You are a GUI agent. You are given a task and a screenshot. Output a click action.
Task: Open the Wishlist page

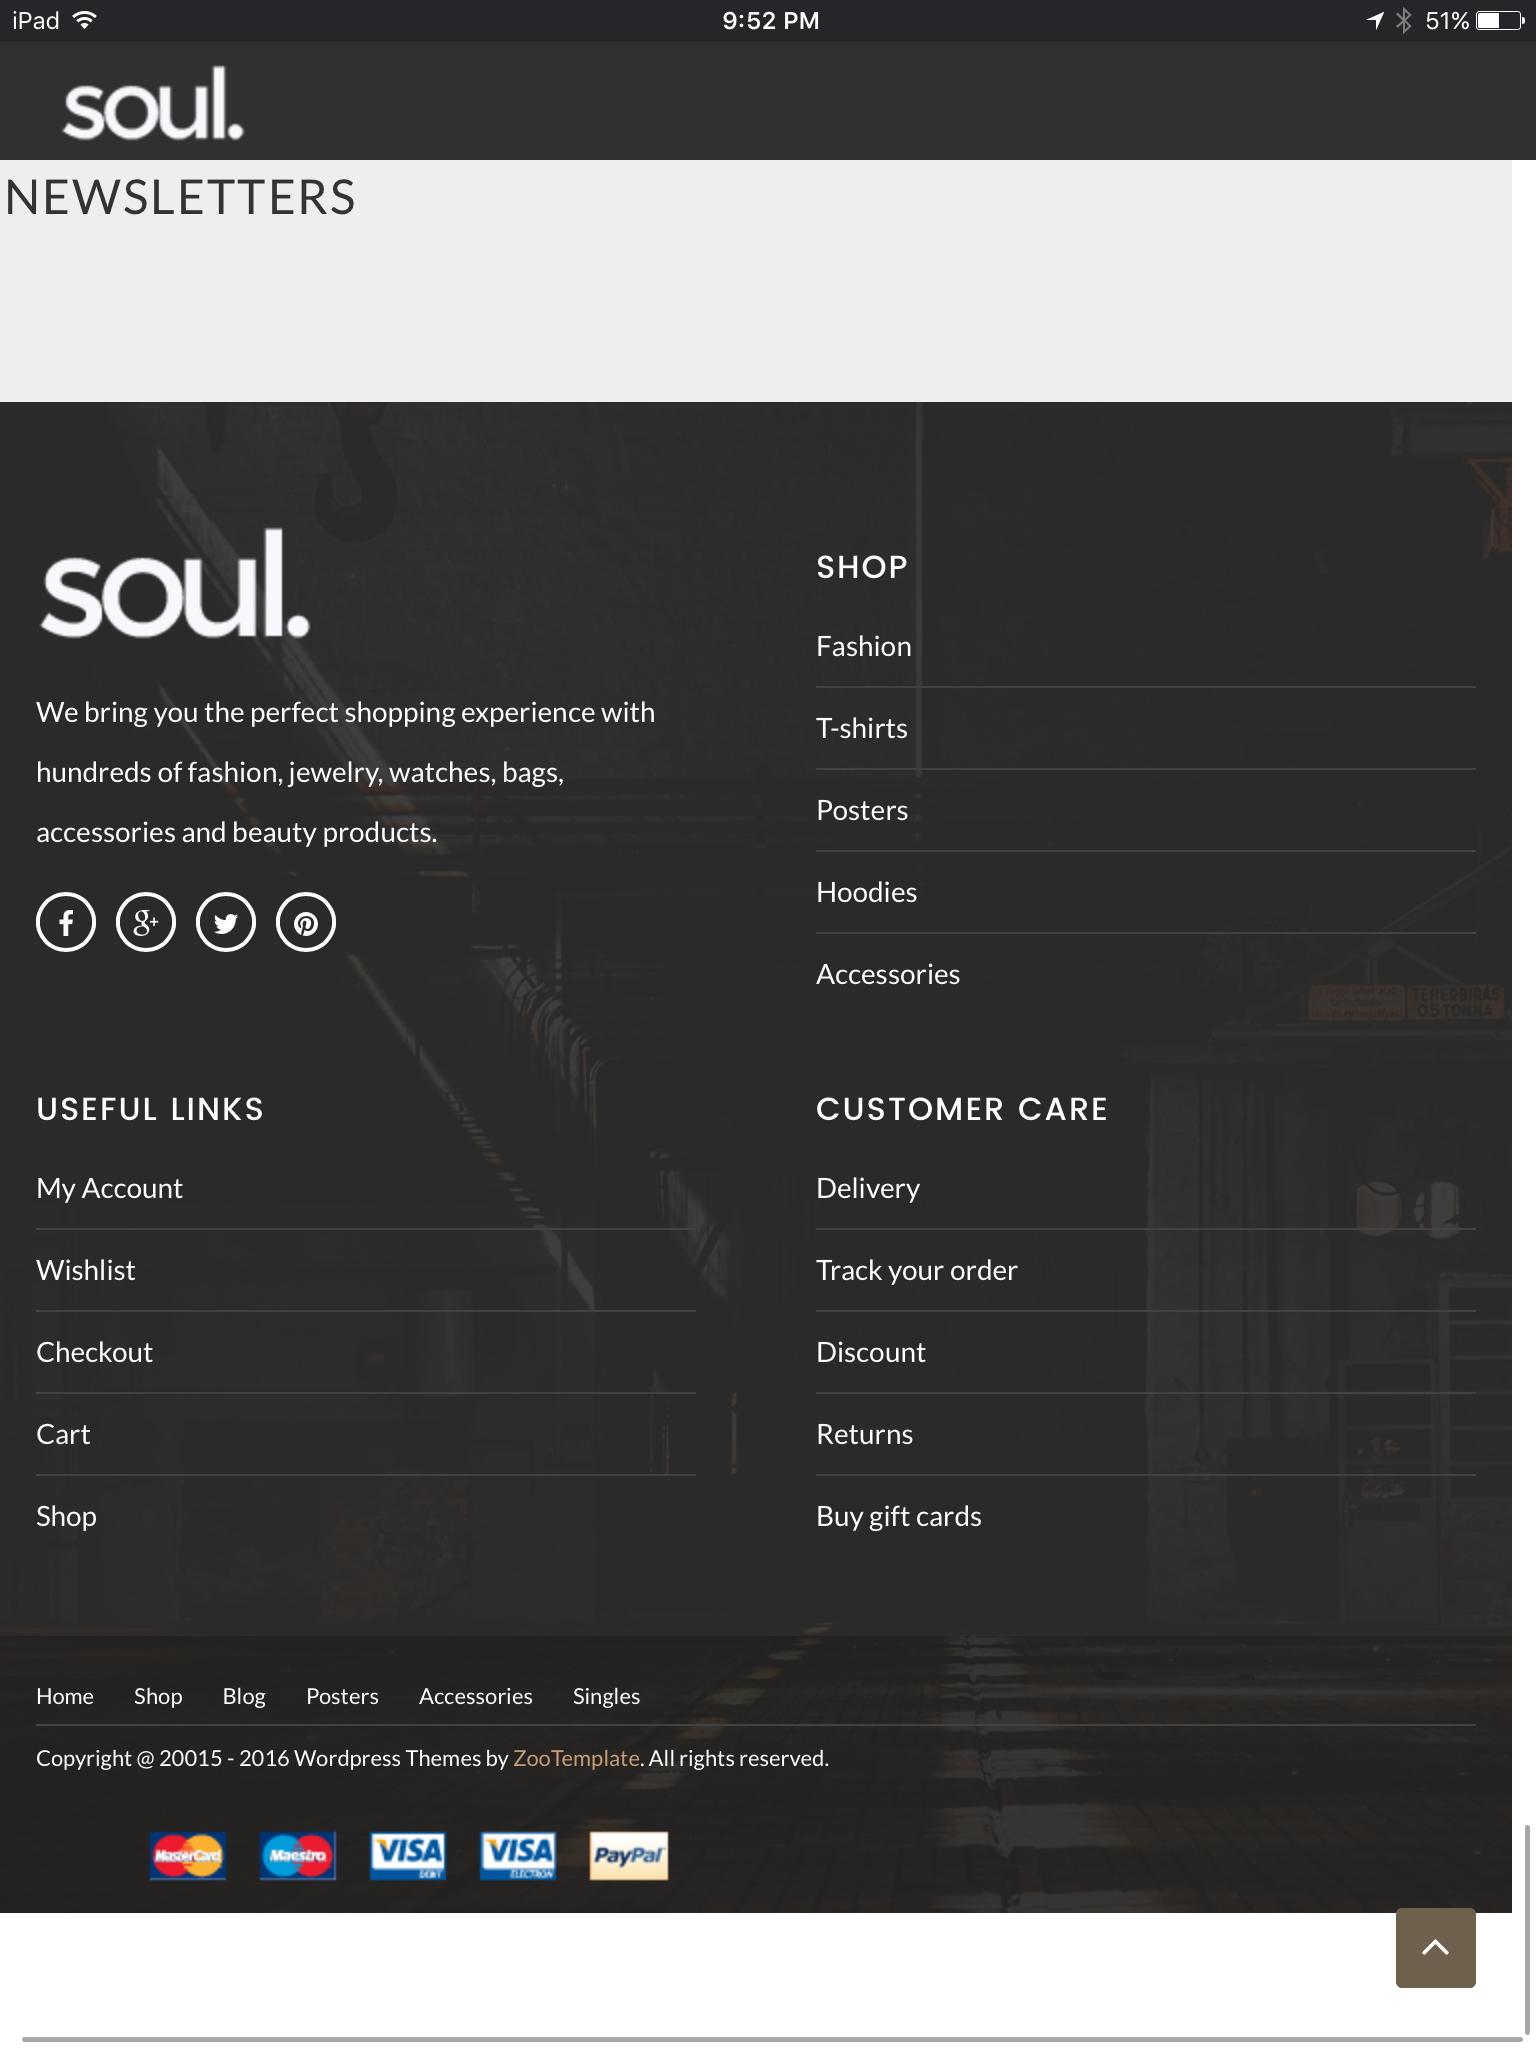click(86, 1270)
